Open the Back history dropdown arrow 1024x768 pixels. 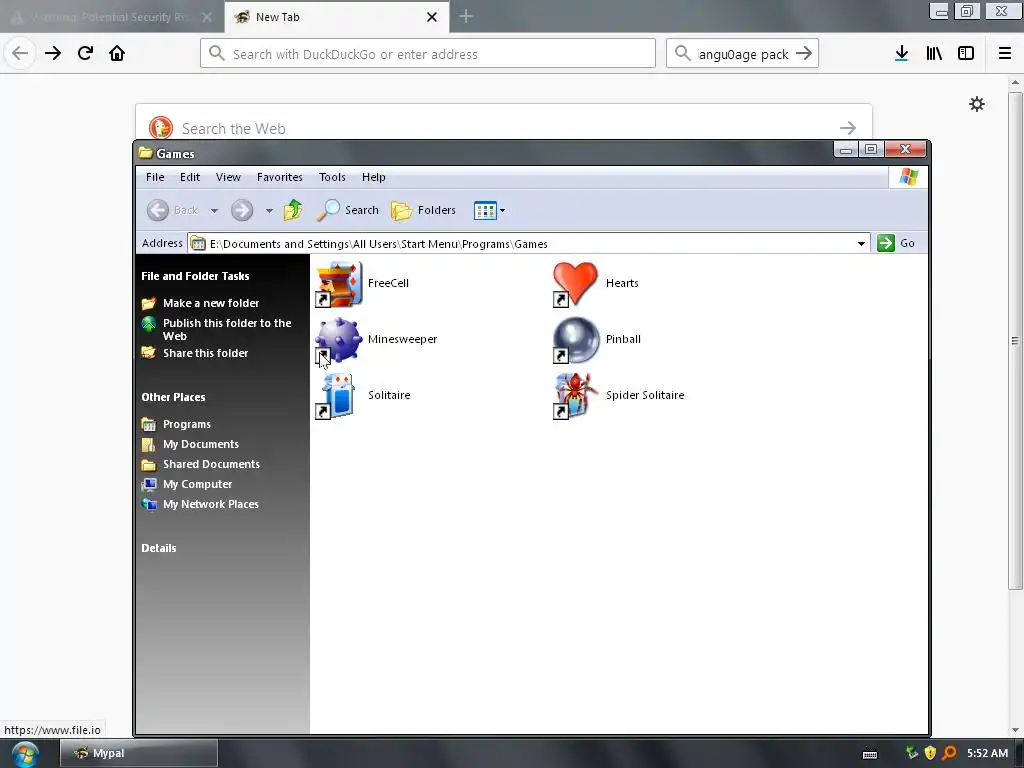pos(214,211)
